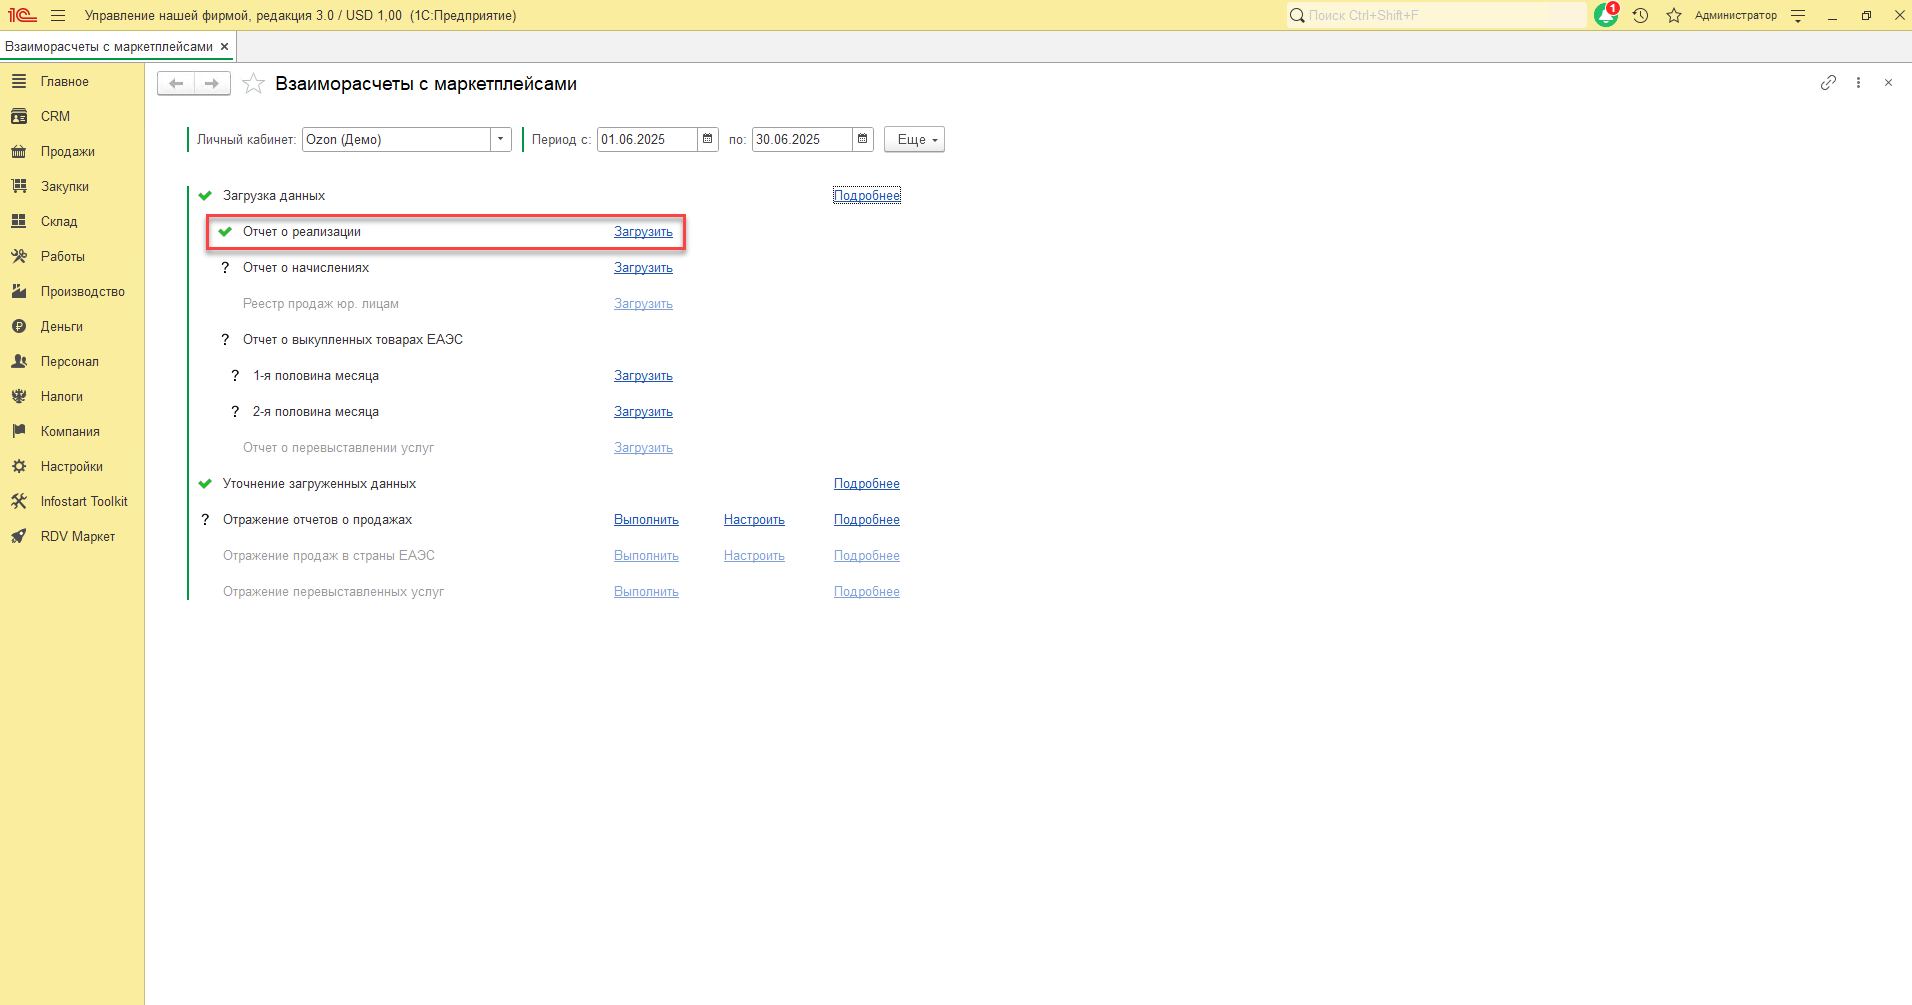The image size is (1912, 1005).
Task: Click Загрузить for Реестр продаж юр. лицам
Action: click(x=643, y=304)
